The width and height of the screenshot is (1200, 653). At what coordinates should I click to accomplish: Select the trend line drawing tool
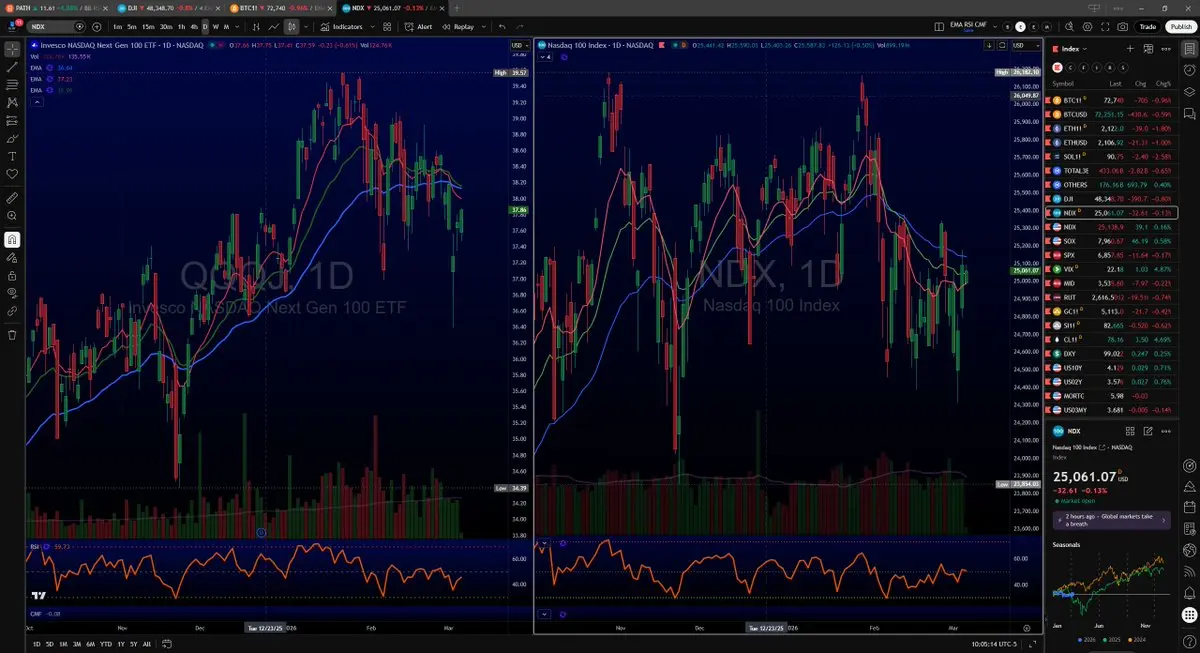pos(12,66)
